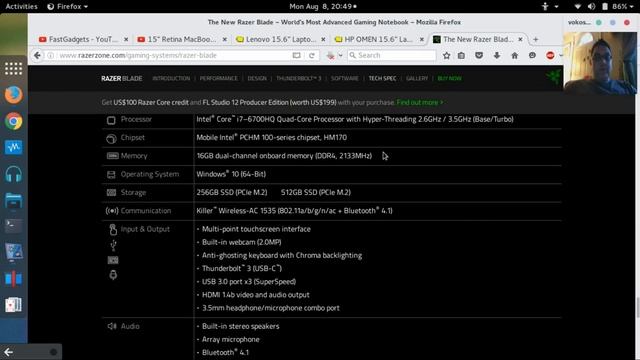This screenshot has width=640, height=360.
Task: Open the GNOME Activities overview
Action: (x=21, y=7)
